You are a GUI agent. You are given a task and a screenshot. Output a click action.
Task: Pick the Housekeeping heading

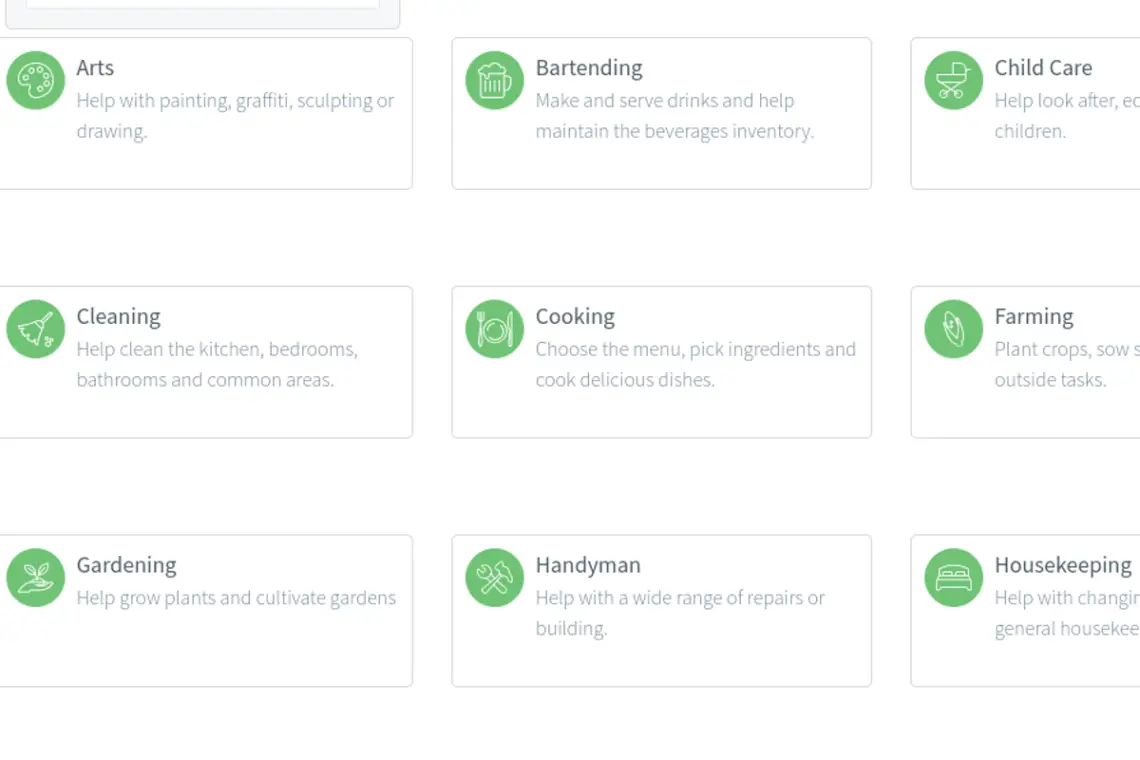1062,565
